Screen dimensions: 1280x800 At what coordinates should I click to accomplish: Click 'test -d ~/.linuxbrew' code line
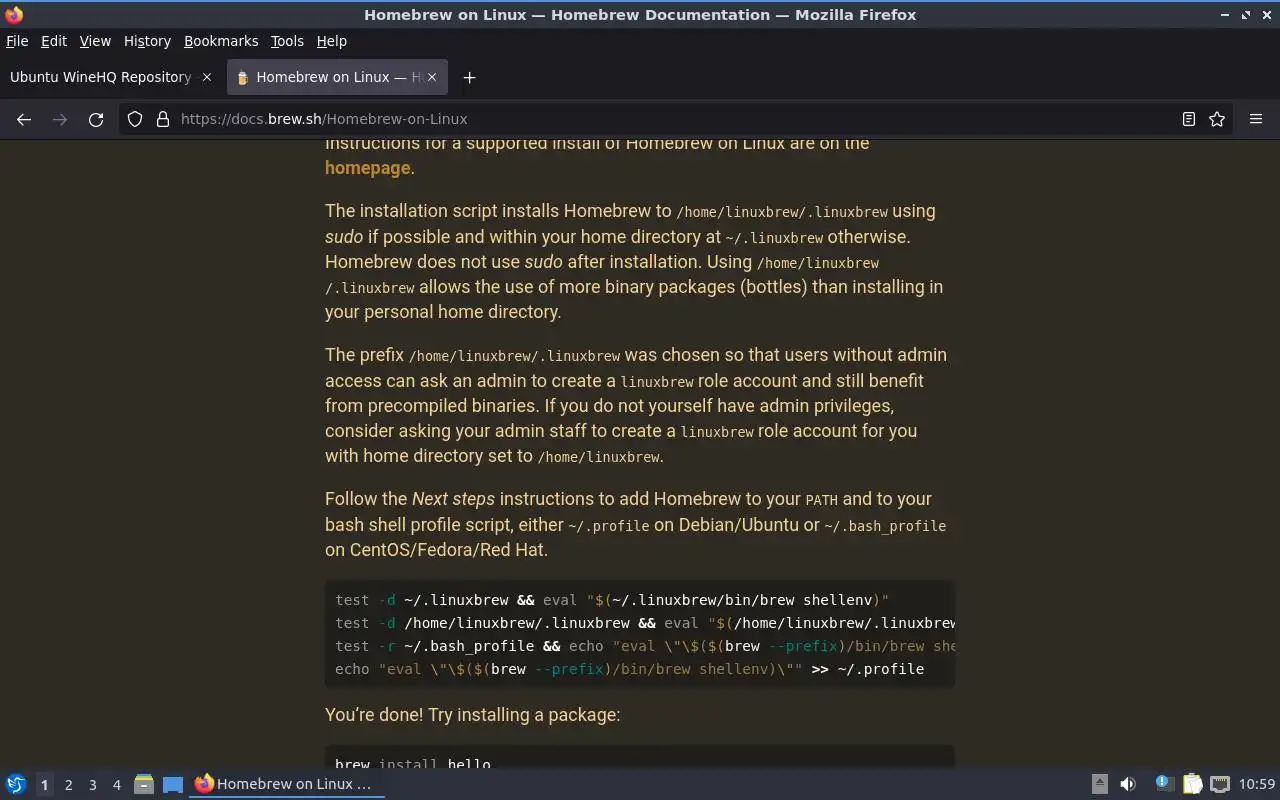coord(612,600)
